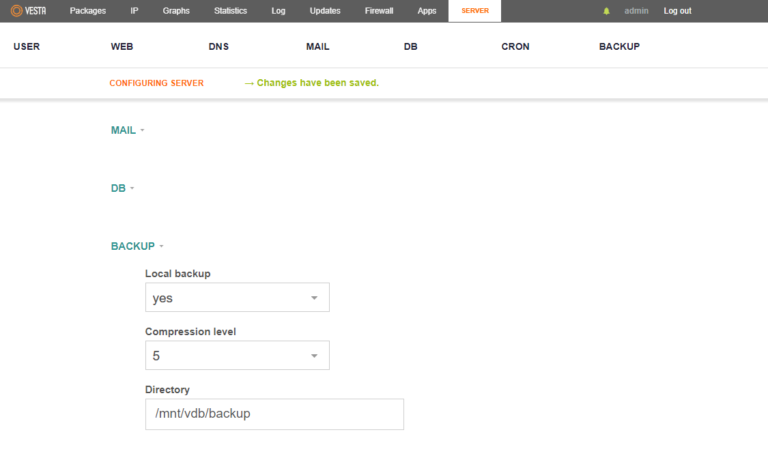Screen dimensions: 768x458
Task: Open the notifications bell icon
Action: click(606, 11)
